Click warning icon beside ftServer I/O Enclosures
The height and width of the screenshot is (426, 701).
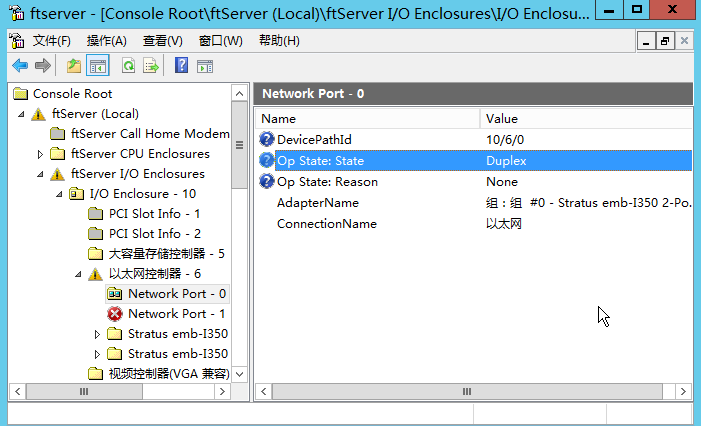click(x=57, y=174)
